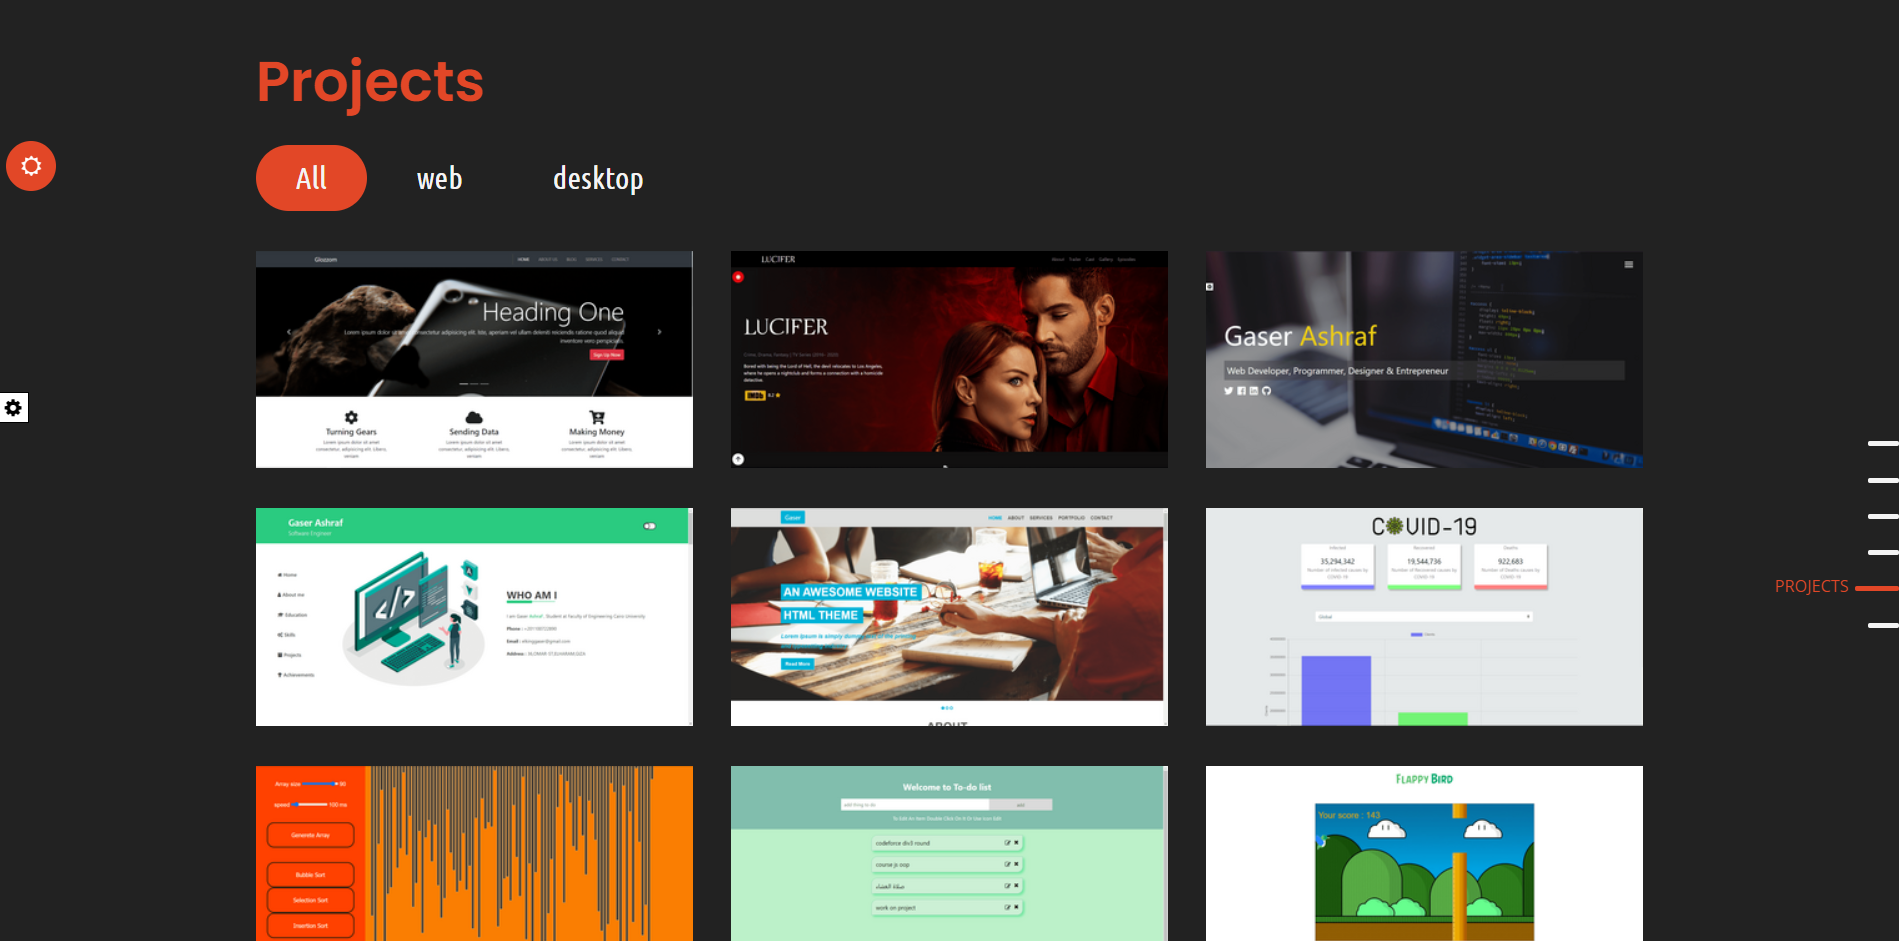Open the Flappy Bird project thumbnail
1899x941 pixels.
click(x=1424, y=853)
